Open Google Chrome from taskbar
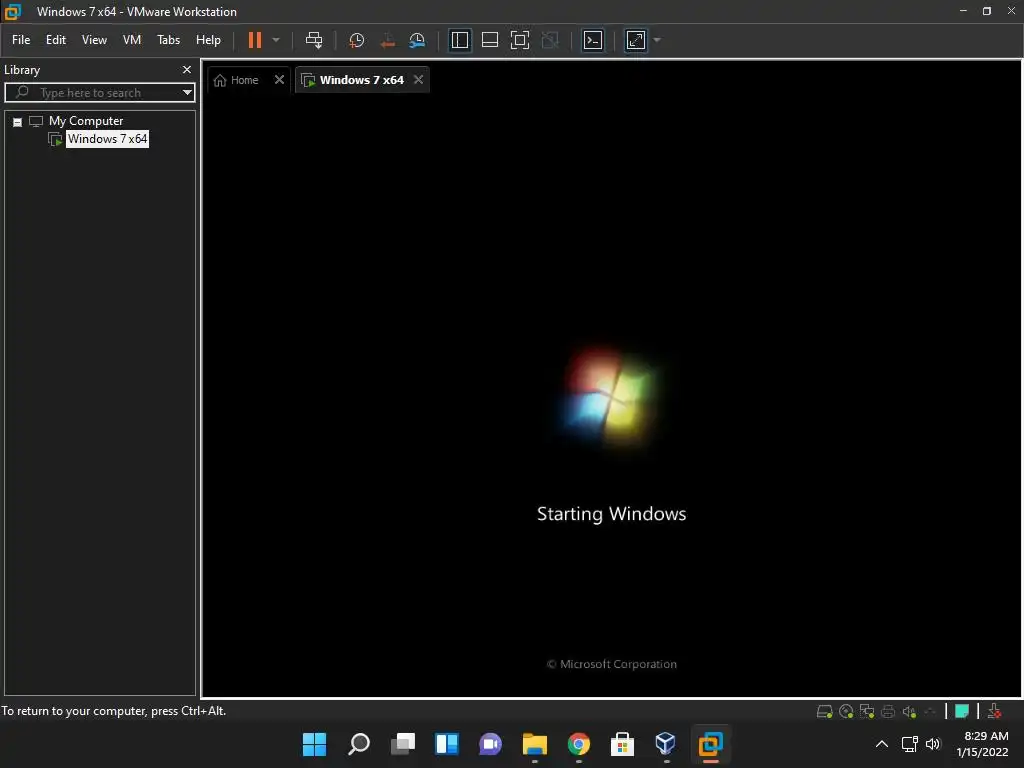Screen dimensions: 1024x768 coord(579,744)
